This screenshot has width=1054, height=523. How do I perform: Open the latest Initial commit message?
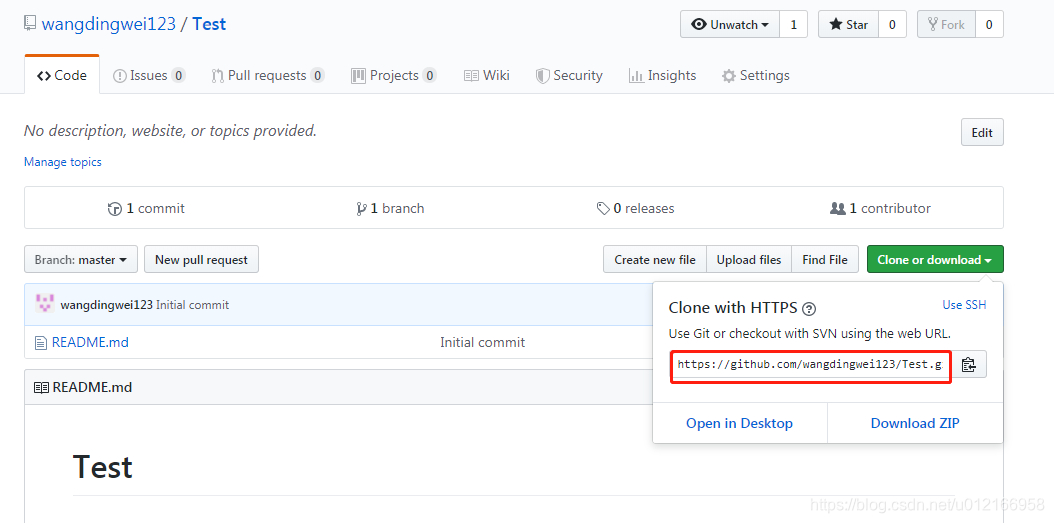click(193, 305)
